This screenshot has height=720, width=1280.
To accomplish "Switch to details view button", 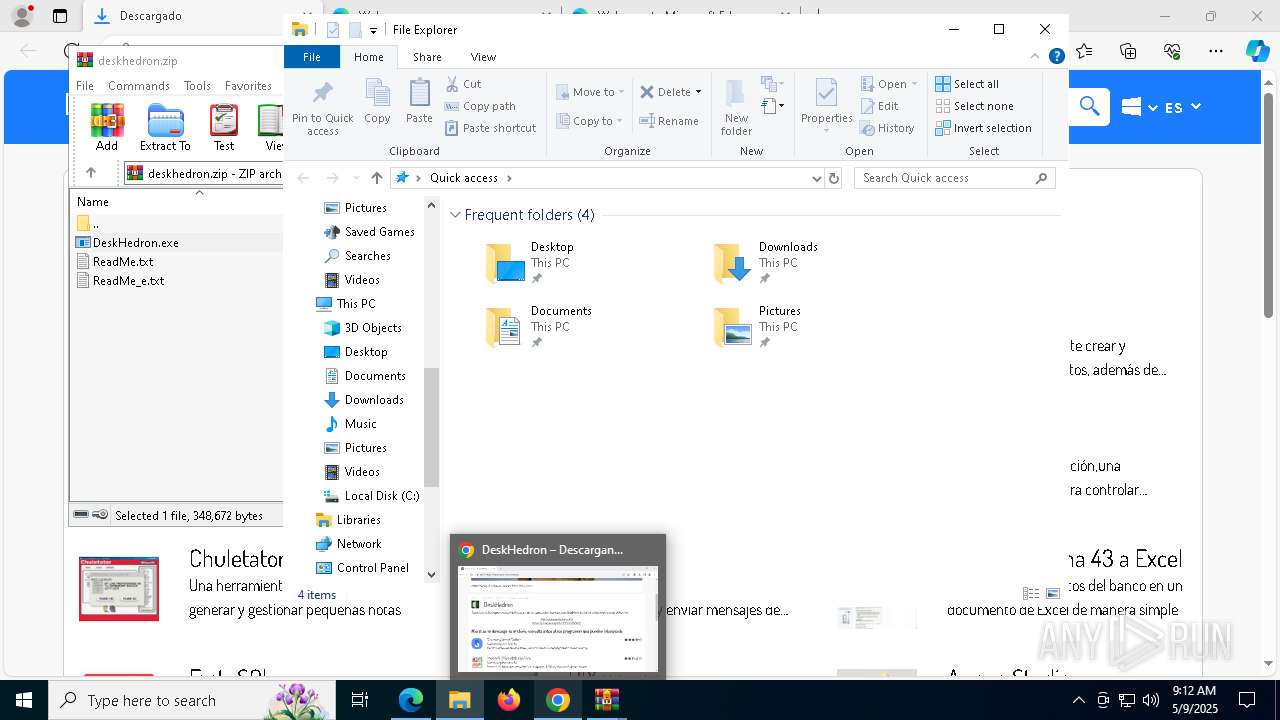I will click(x=1031, y=593).
